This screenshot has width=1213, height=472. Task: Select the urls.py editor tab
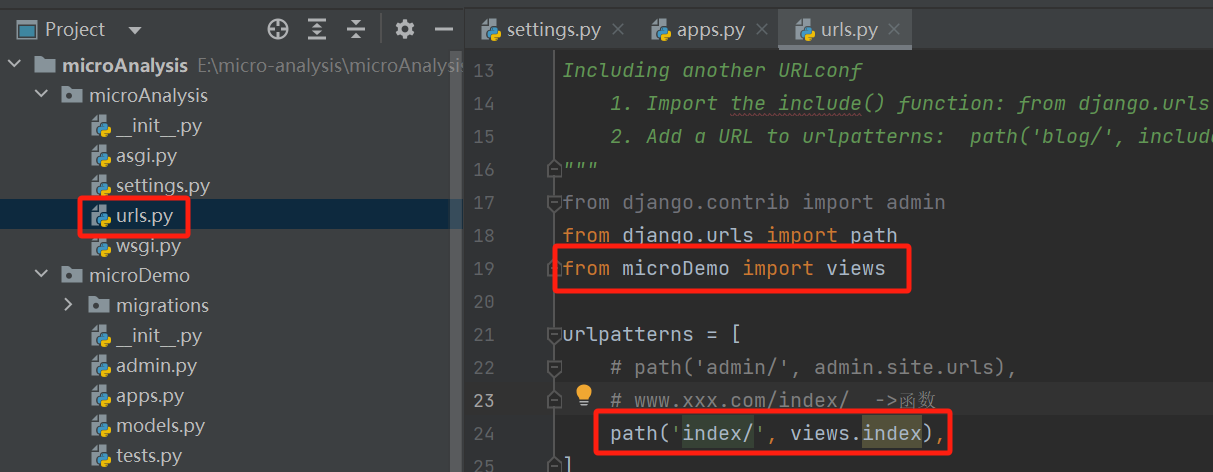pos(848,29)
